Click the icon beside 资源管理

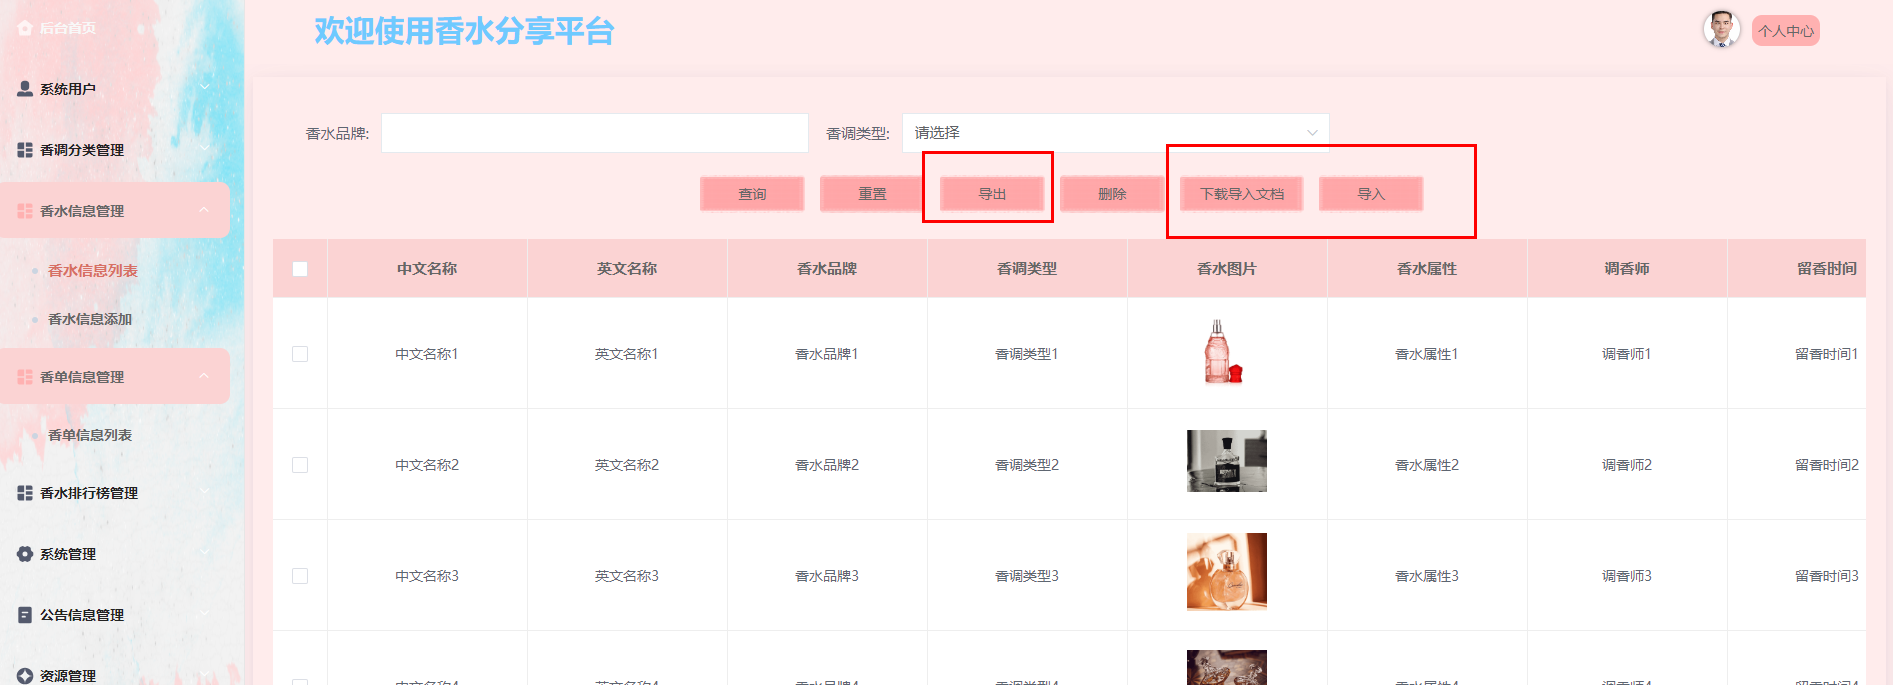tap(25, 676)
